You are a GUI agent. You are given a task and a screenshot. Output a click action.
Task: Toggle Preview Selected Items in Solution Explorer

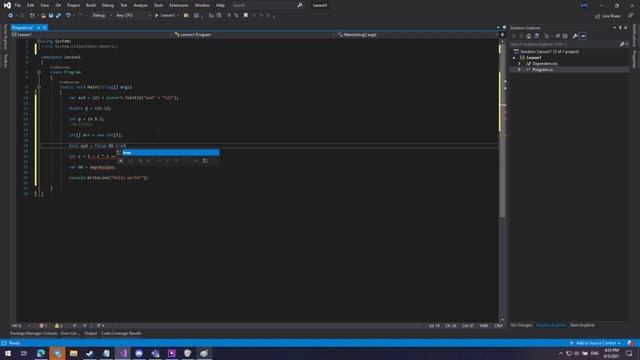(x=582, y=36)
